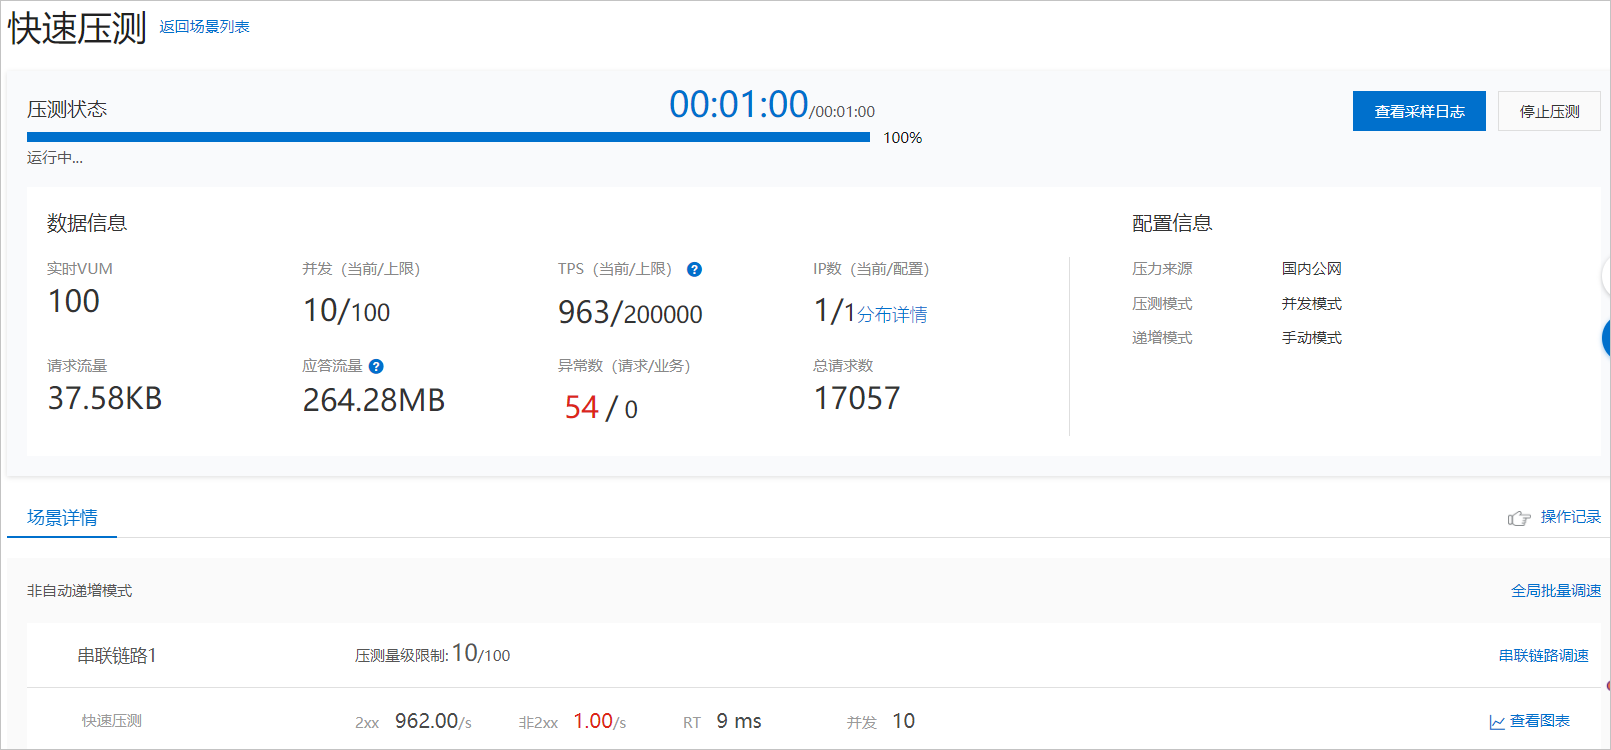
Task: Click the 并发模式 test mode value
Action: [x=1312, y=304]
